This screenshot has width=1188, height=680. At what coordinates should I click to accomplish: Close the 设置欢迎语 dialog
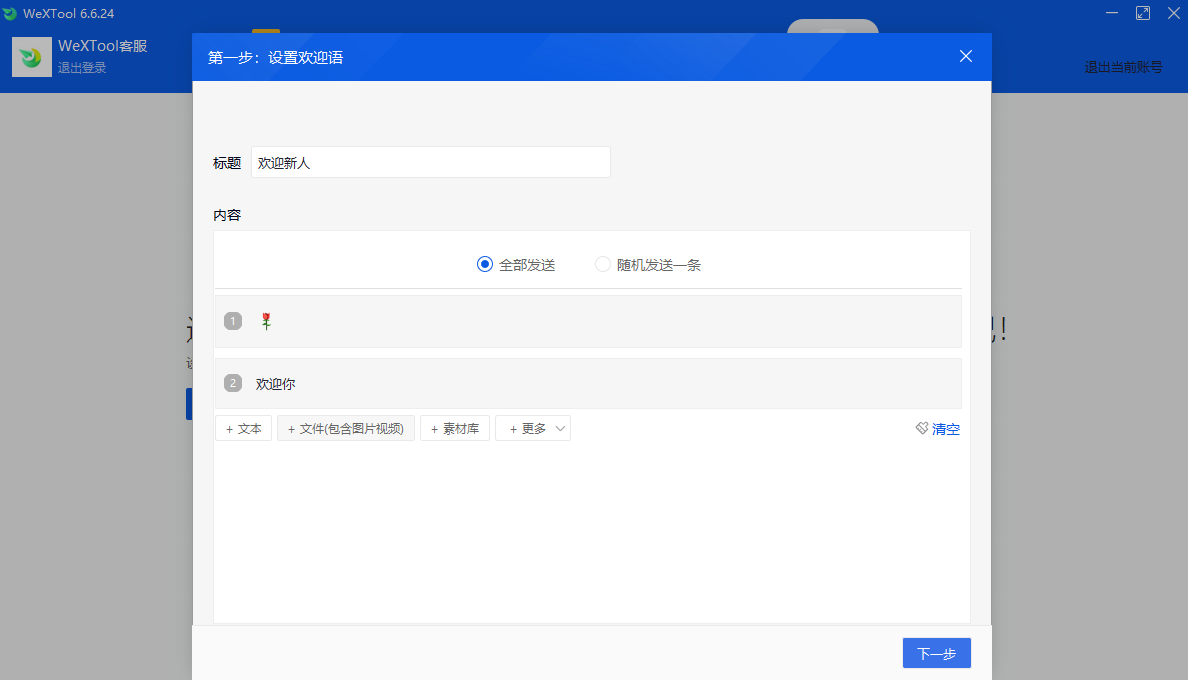tap(965, 56)
